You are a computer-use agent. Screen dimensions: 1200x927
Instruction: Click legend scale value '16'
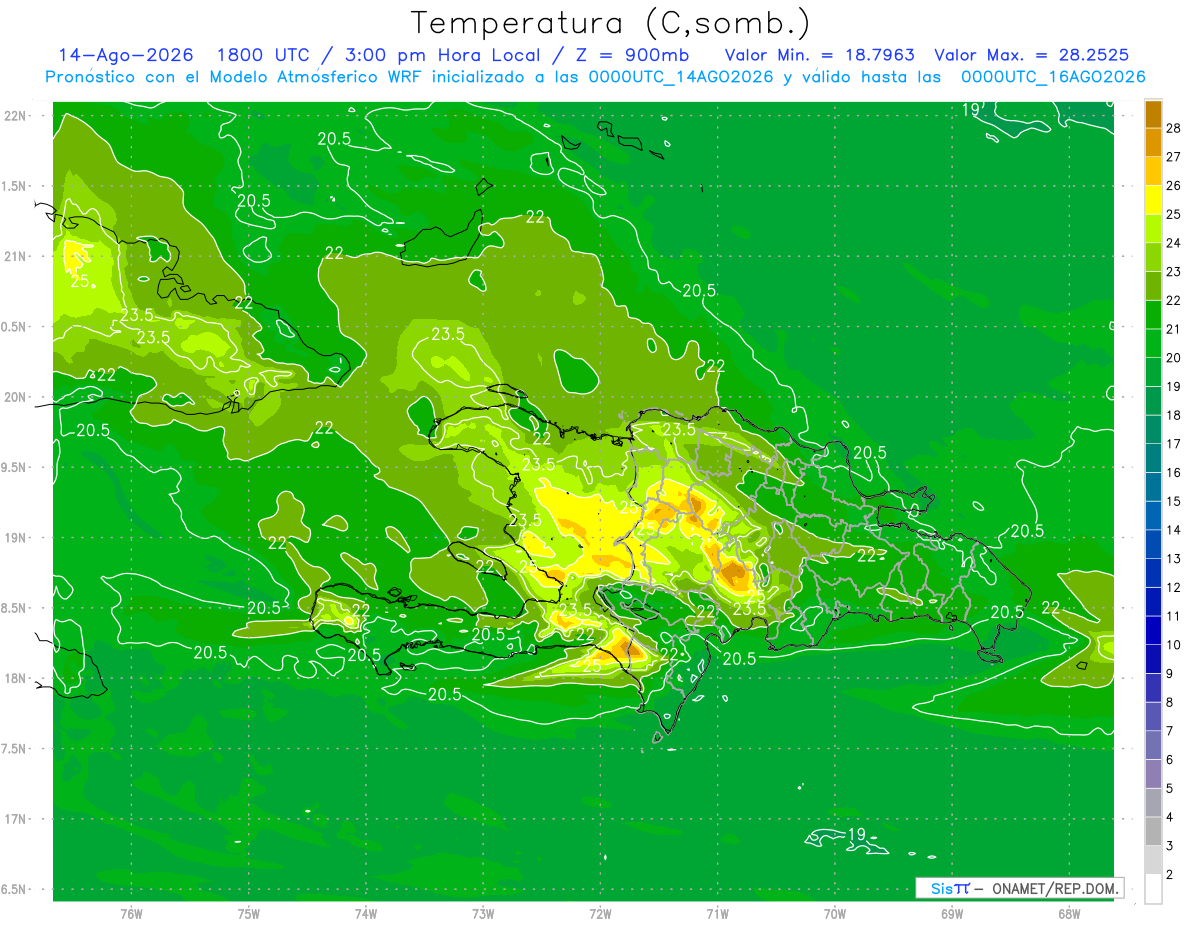pos(1174,472)
